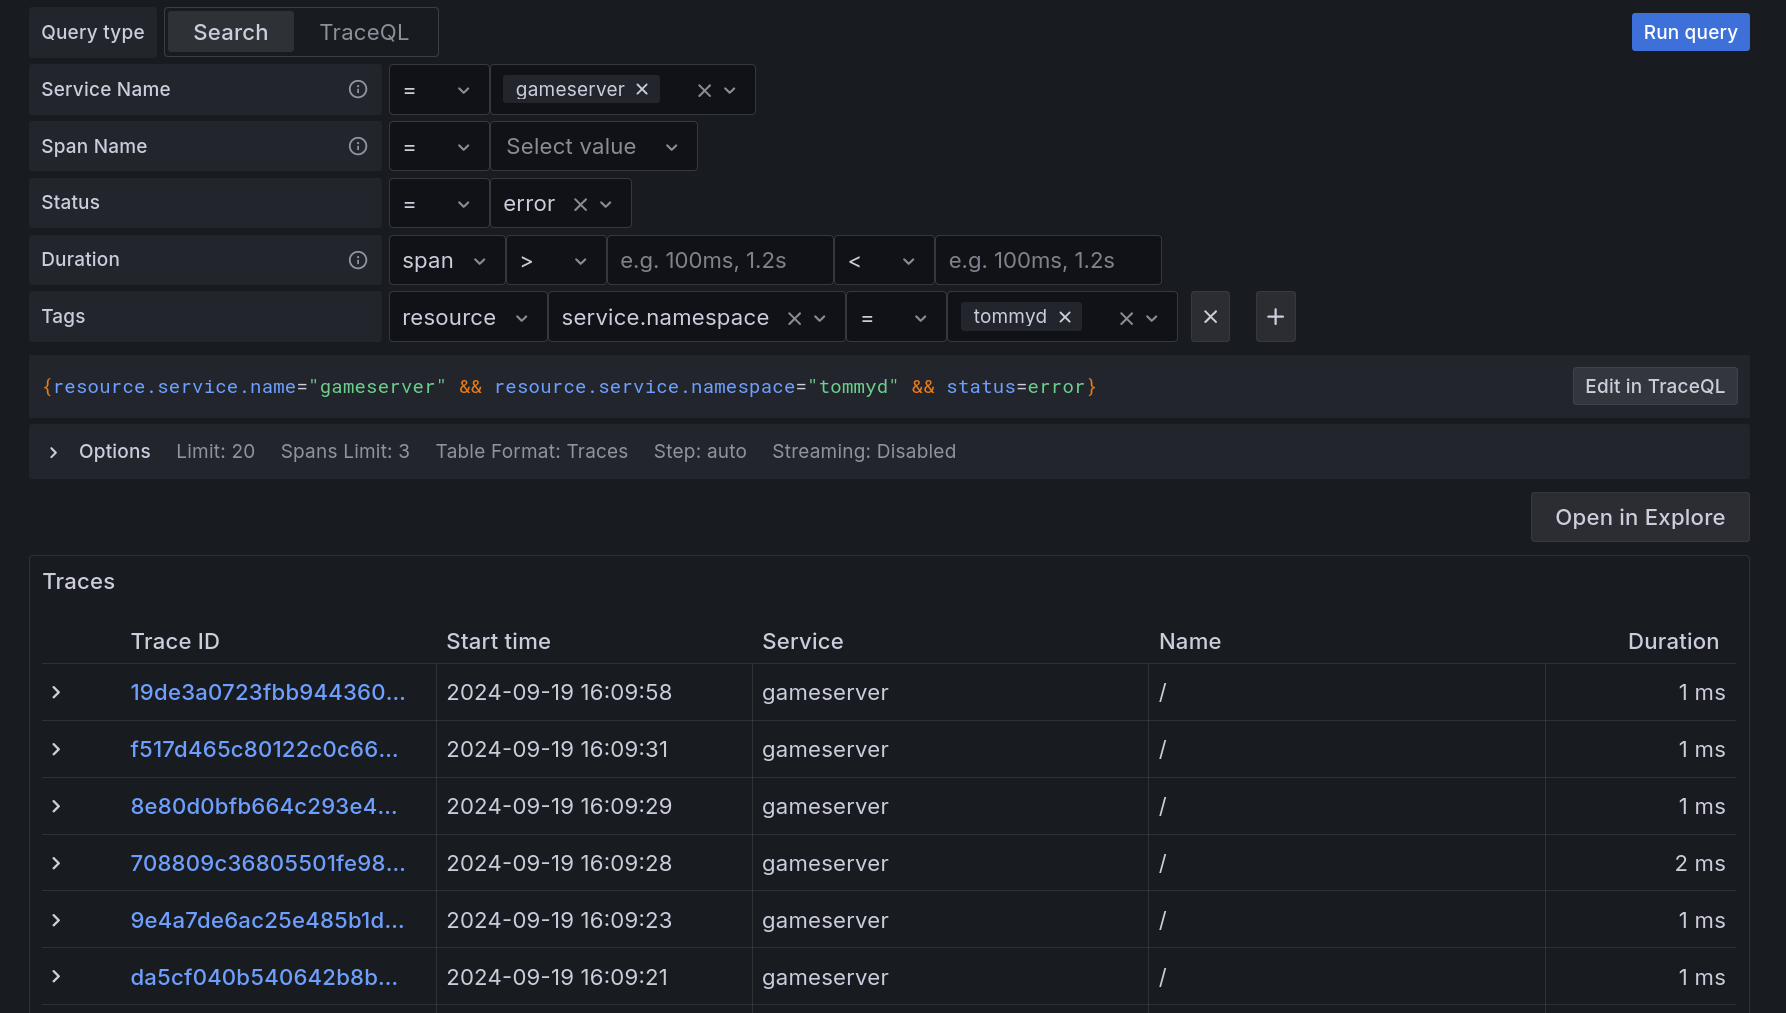Switch query type to Search
1786x1013 pixels.
[x=231, y=32]
